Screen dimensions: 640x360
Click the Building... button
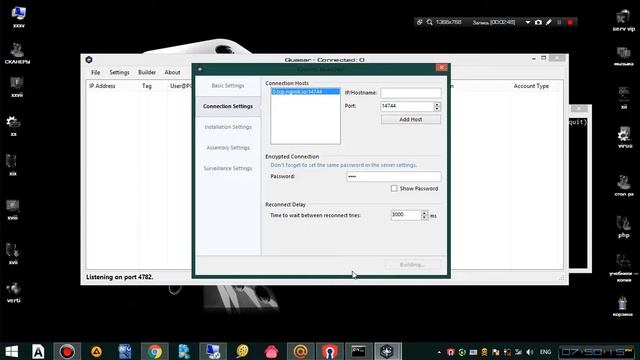click(x=412, y=265)
